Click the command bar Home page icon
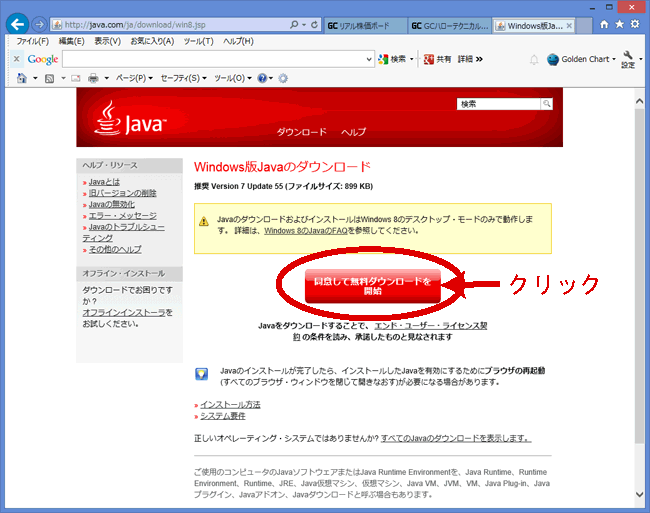This screenshot has height=513, width=650. pyautogui.click(x=22, y=78)
